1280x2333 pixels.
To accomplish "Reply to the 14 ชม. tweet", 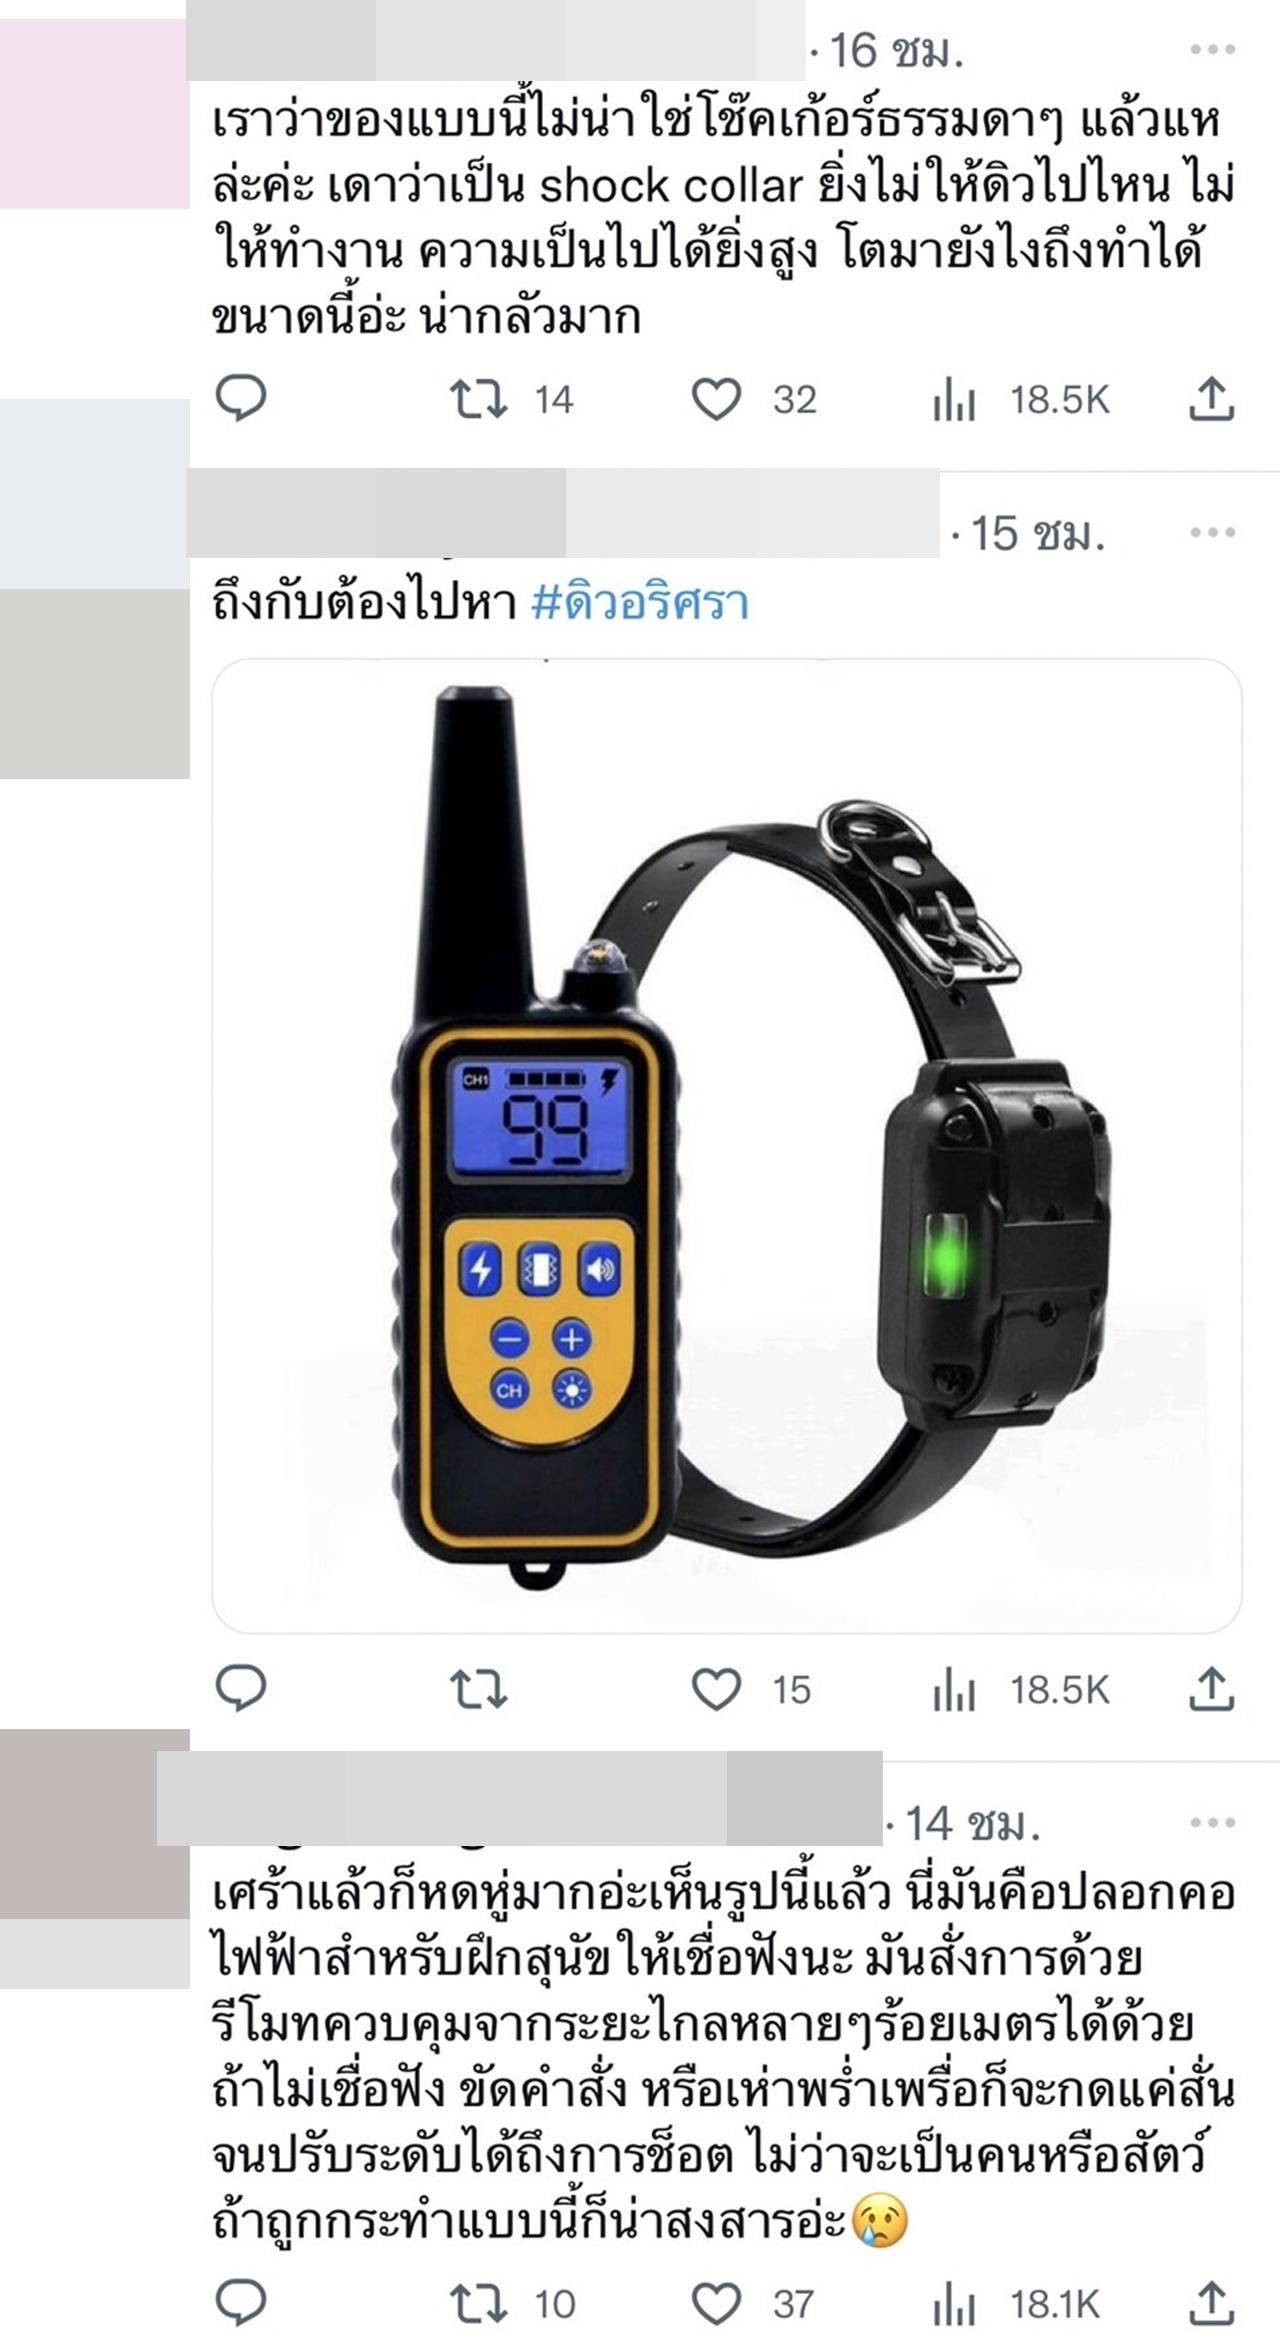I will click(x=241, y=2303).
